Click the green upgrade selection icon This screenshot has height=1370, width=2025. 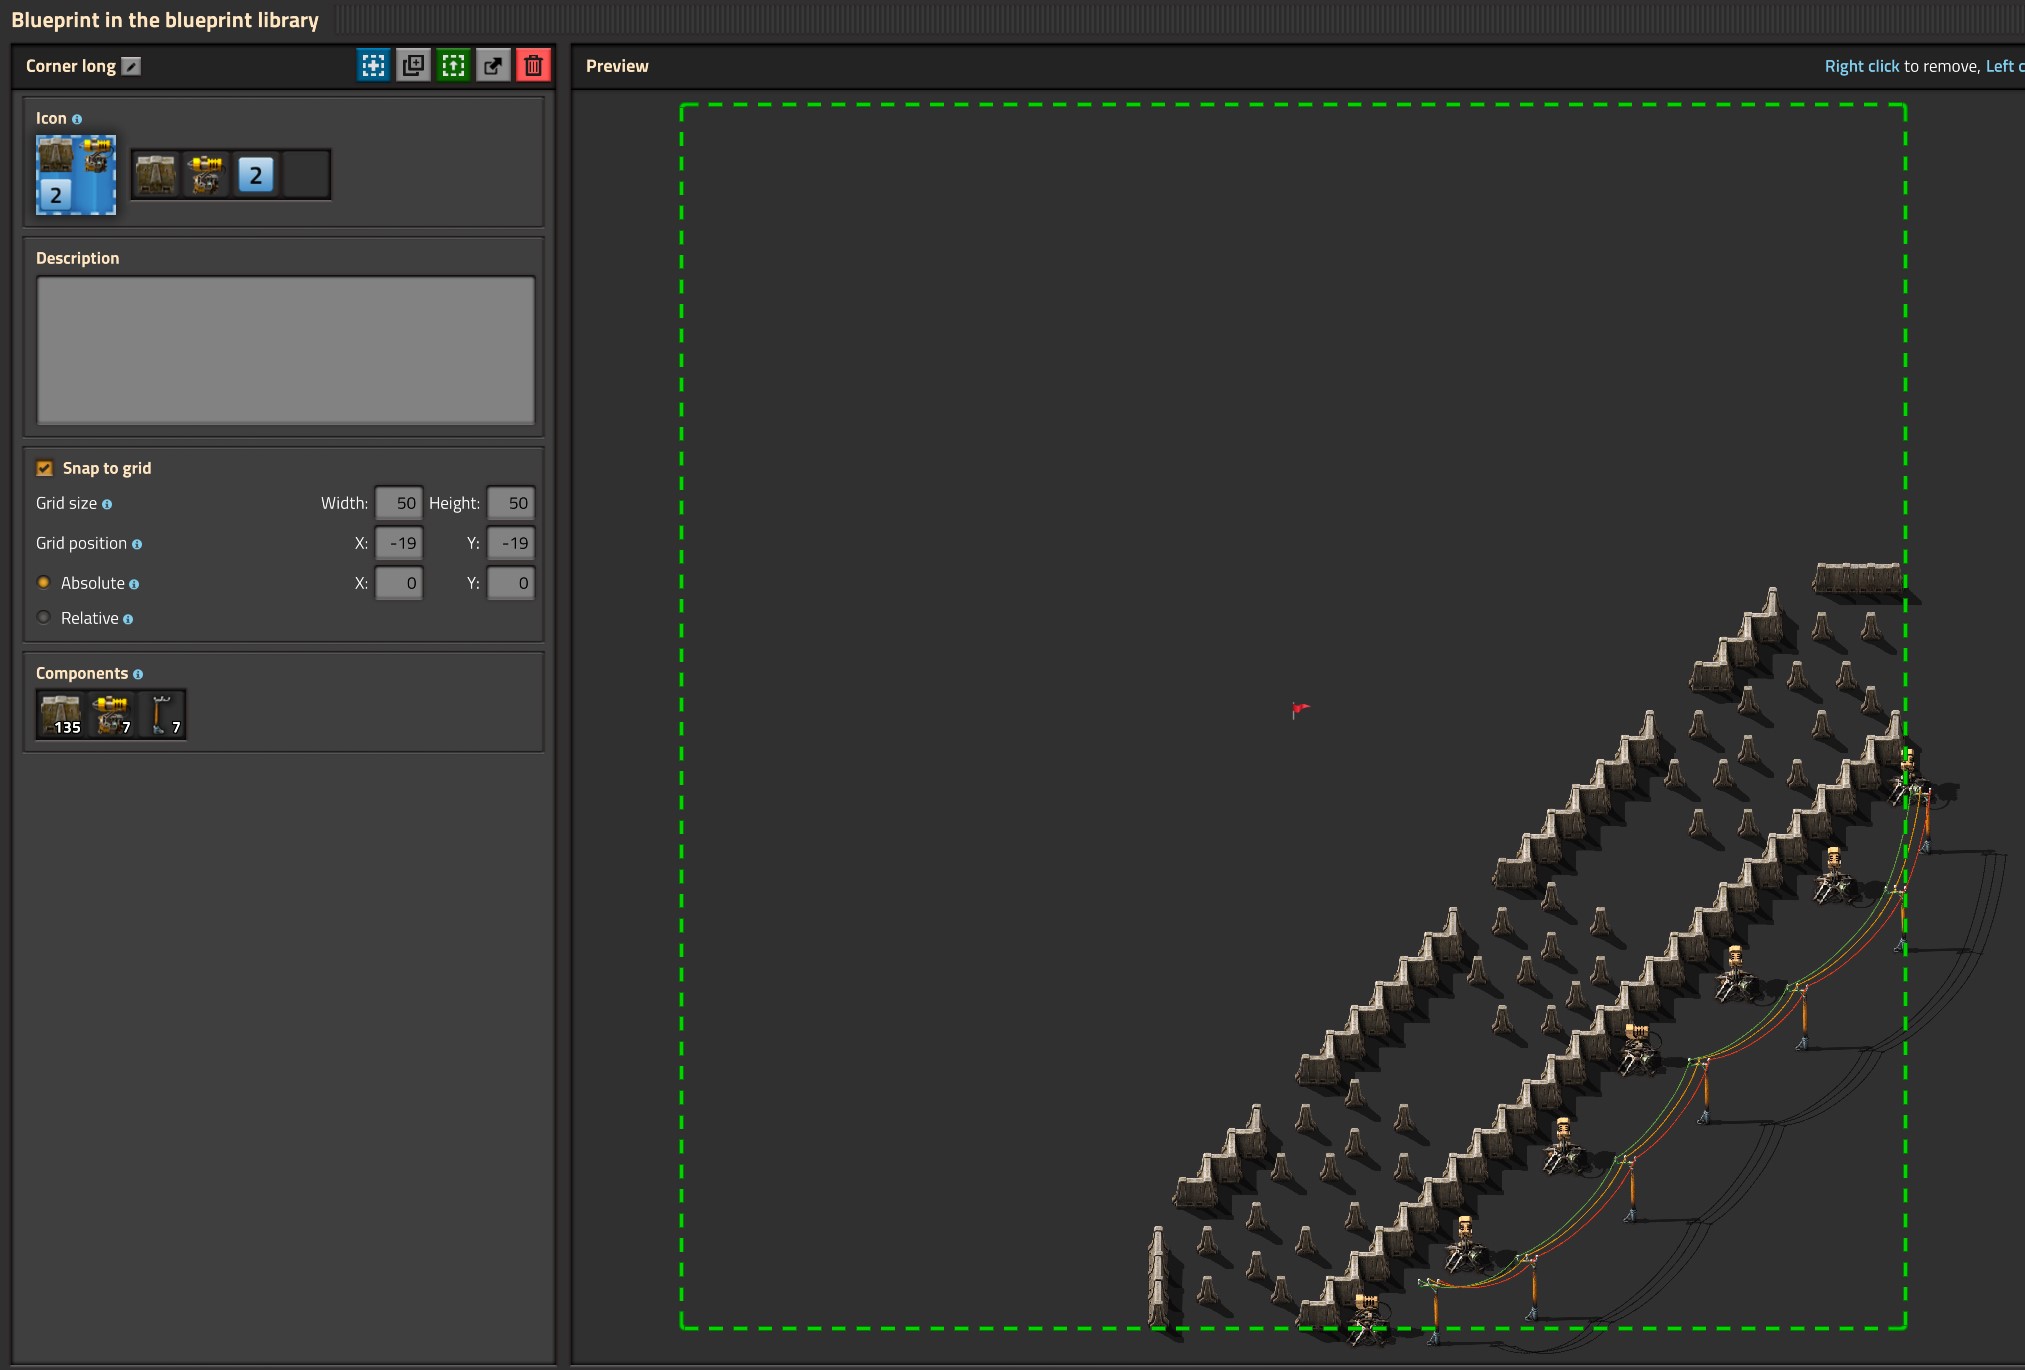pyautogui.click(x=453, y=66)
